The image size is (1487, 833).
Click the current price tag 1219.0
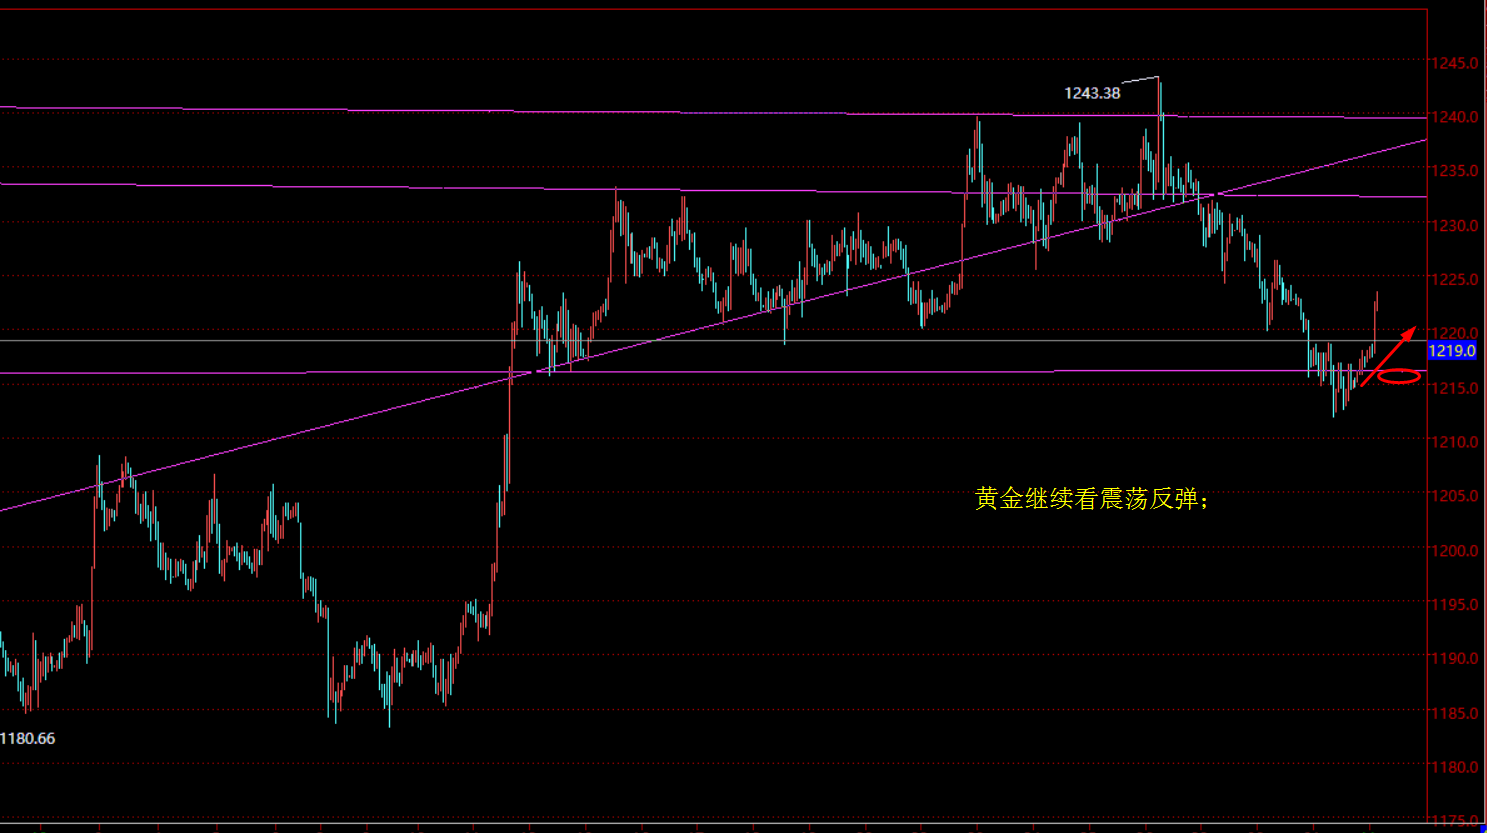click(1452, 351)
